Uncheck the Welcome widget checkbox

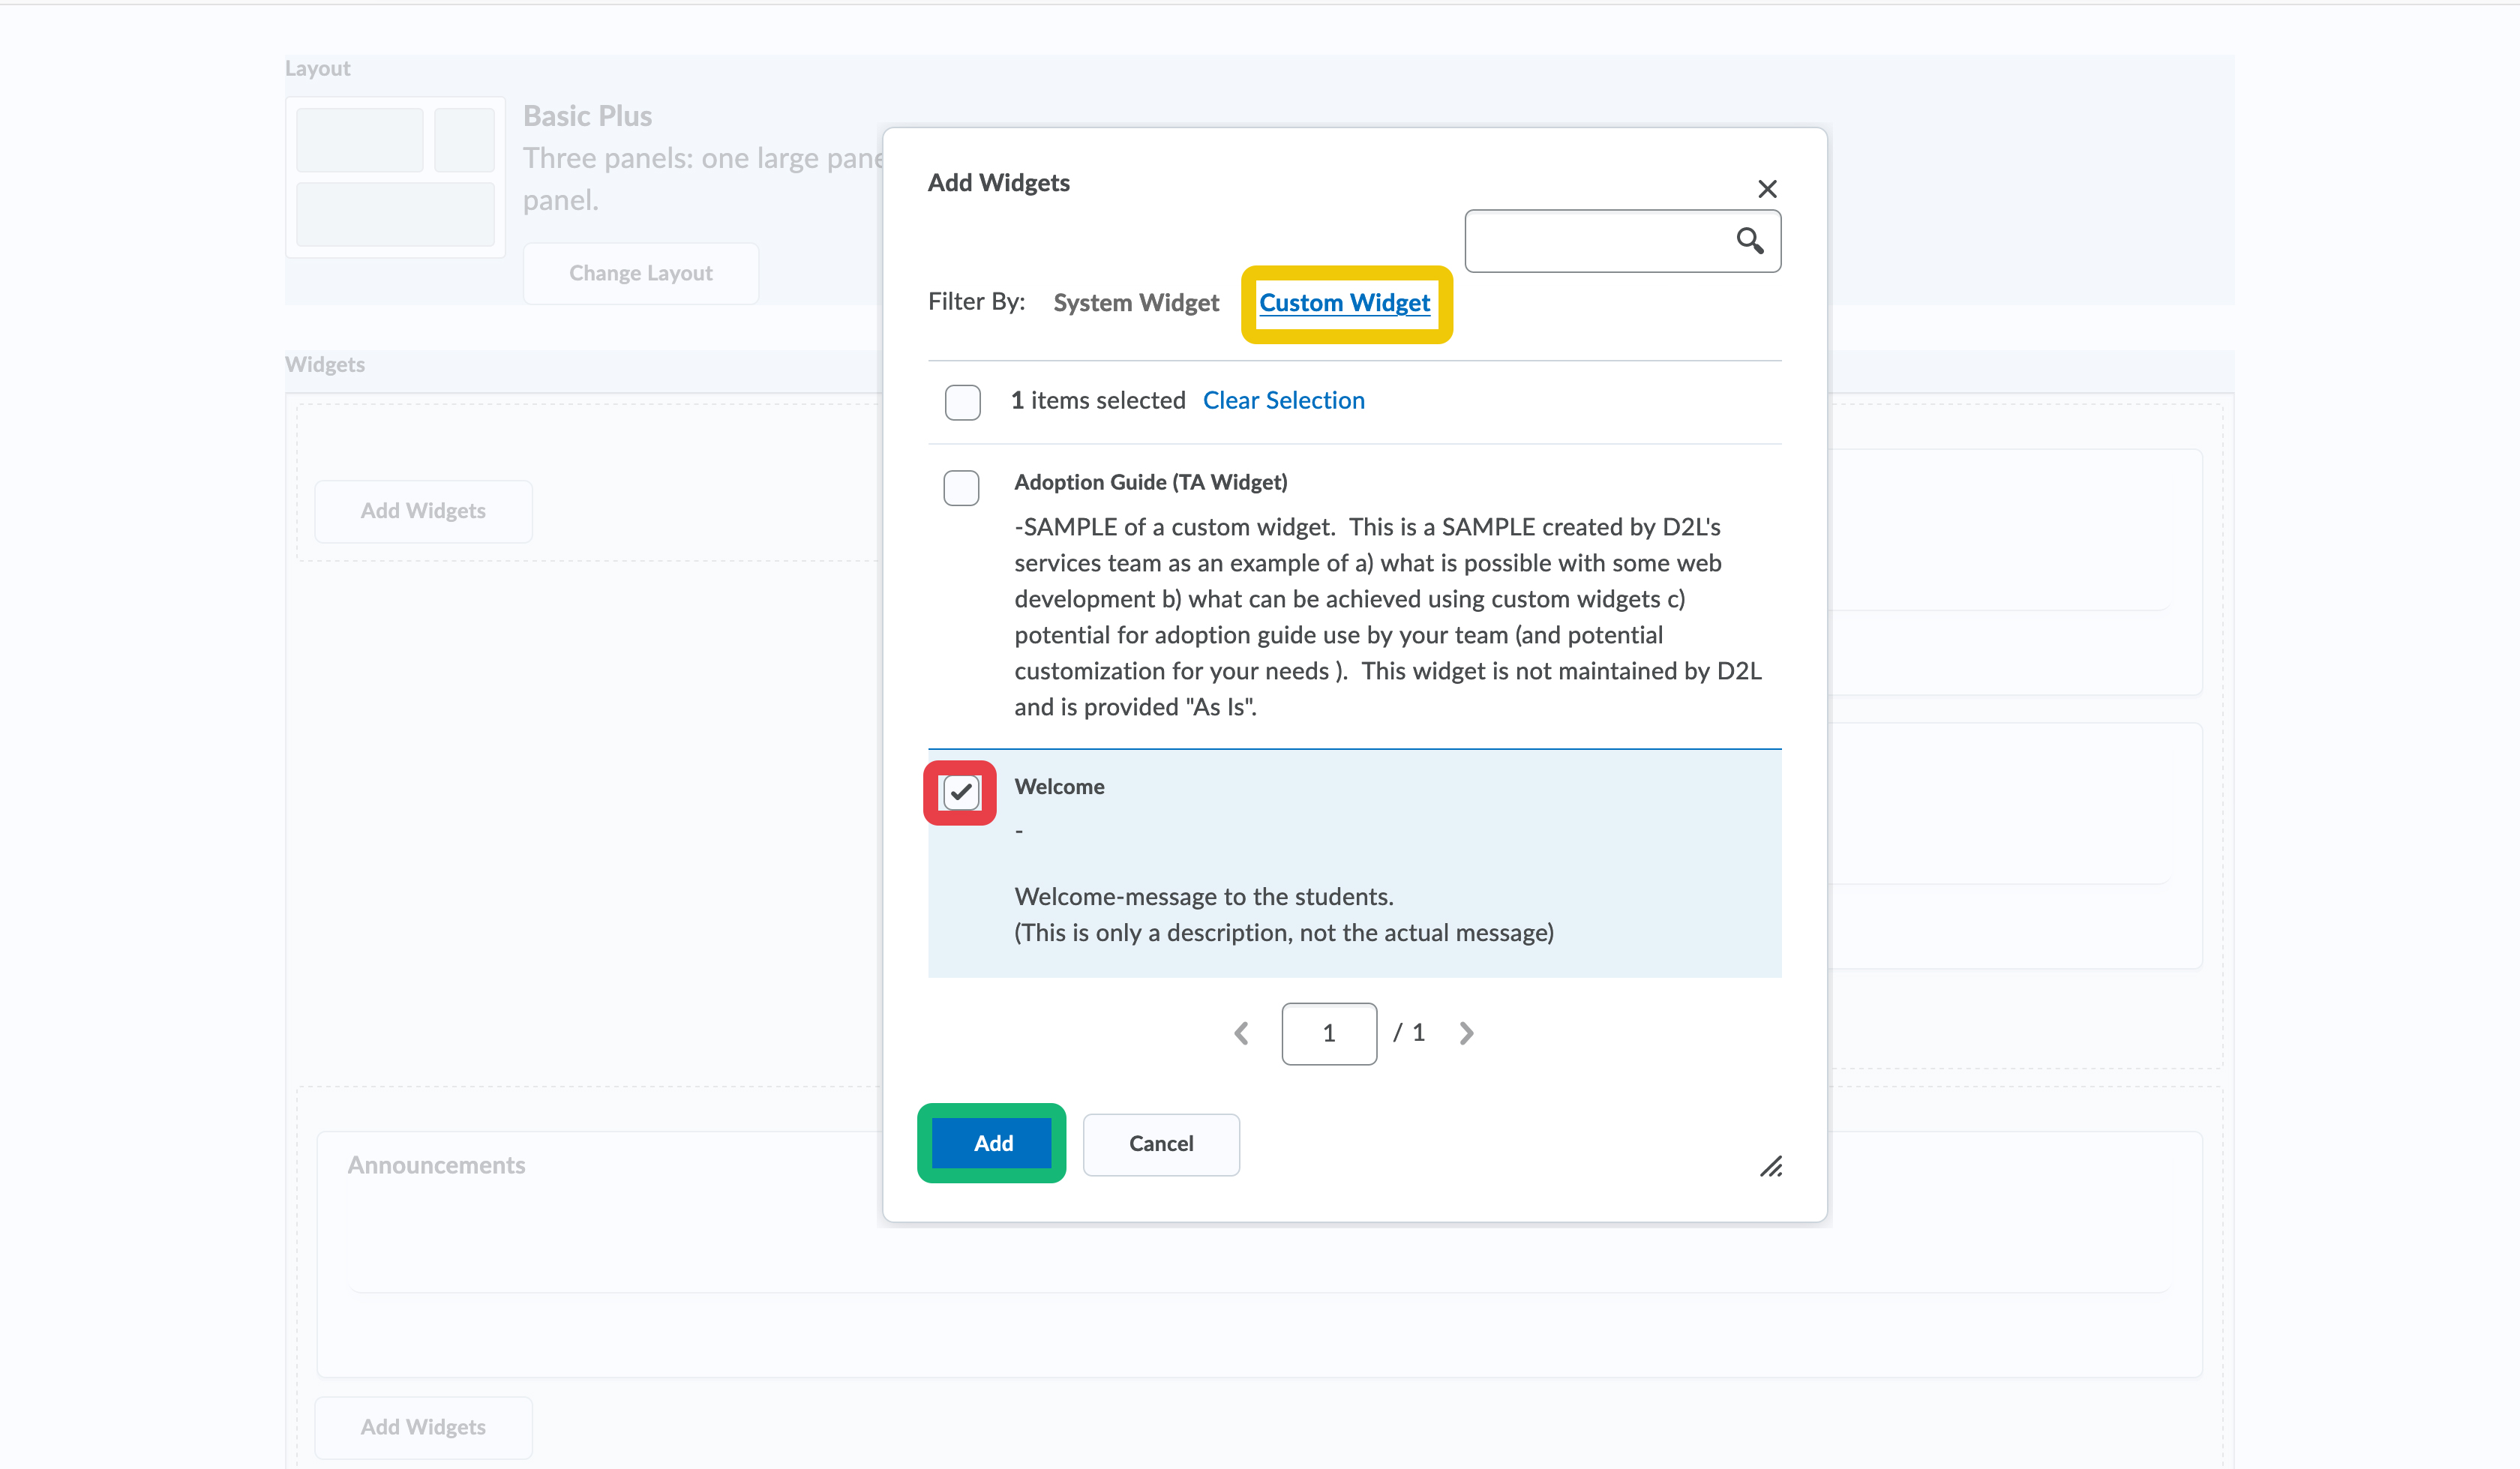(x=961, y=793)
